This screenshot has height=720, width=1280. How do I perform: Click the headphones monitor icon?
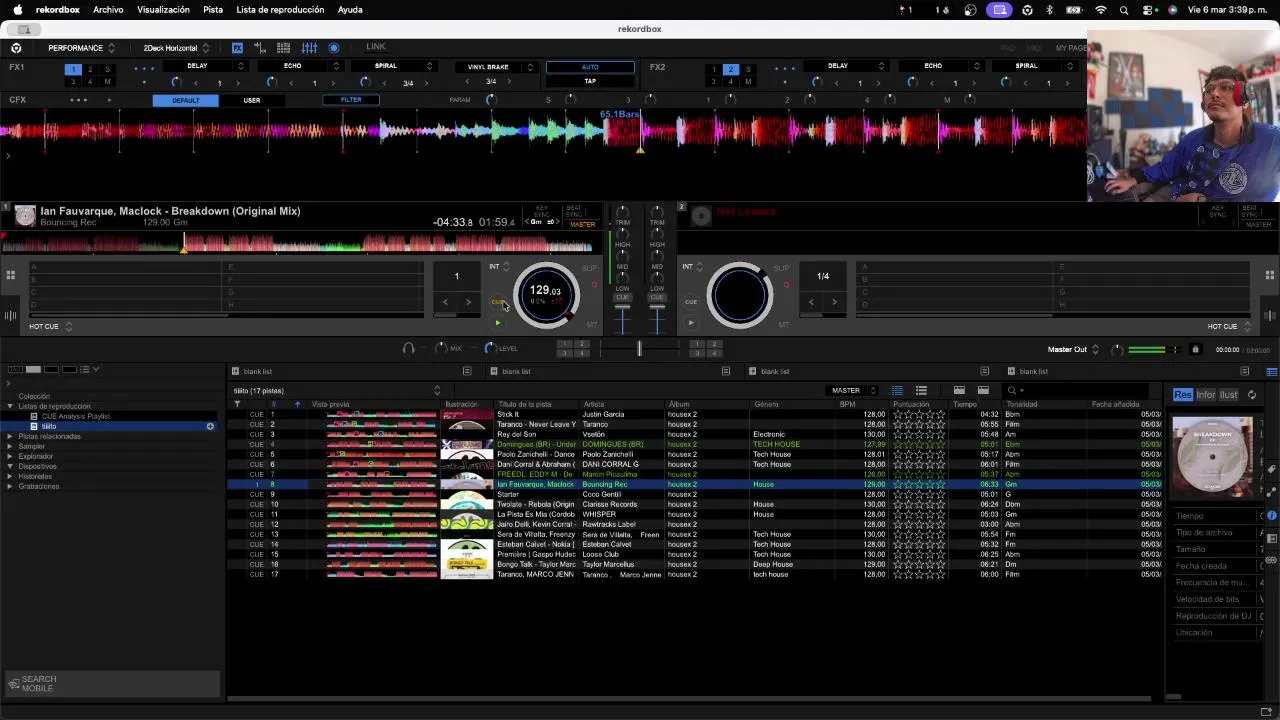click(x=408, y=348)
